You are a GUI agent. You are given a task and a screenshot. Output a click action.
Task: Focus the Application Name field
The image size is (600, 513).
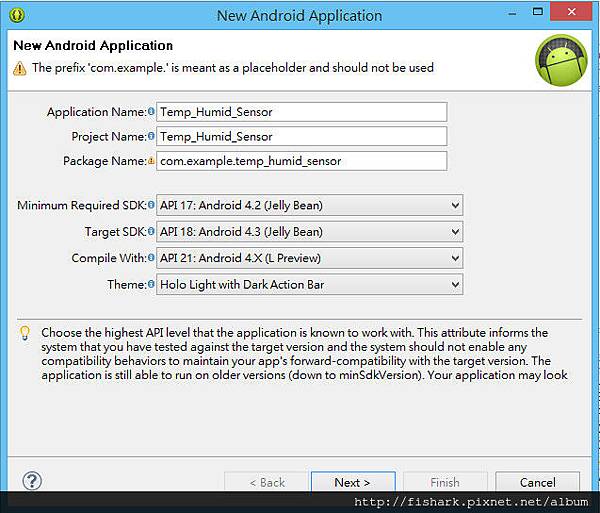pos(302,112)
